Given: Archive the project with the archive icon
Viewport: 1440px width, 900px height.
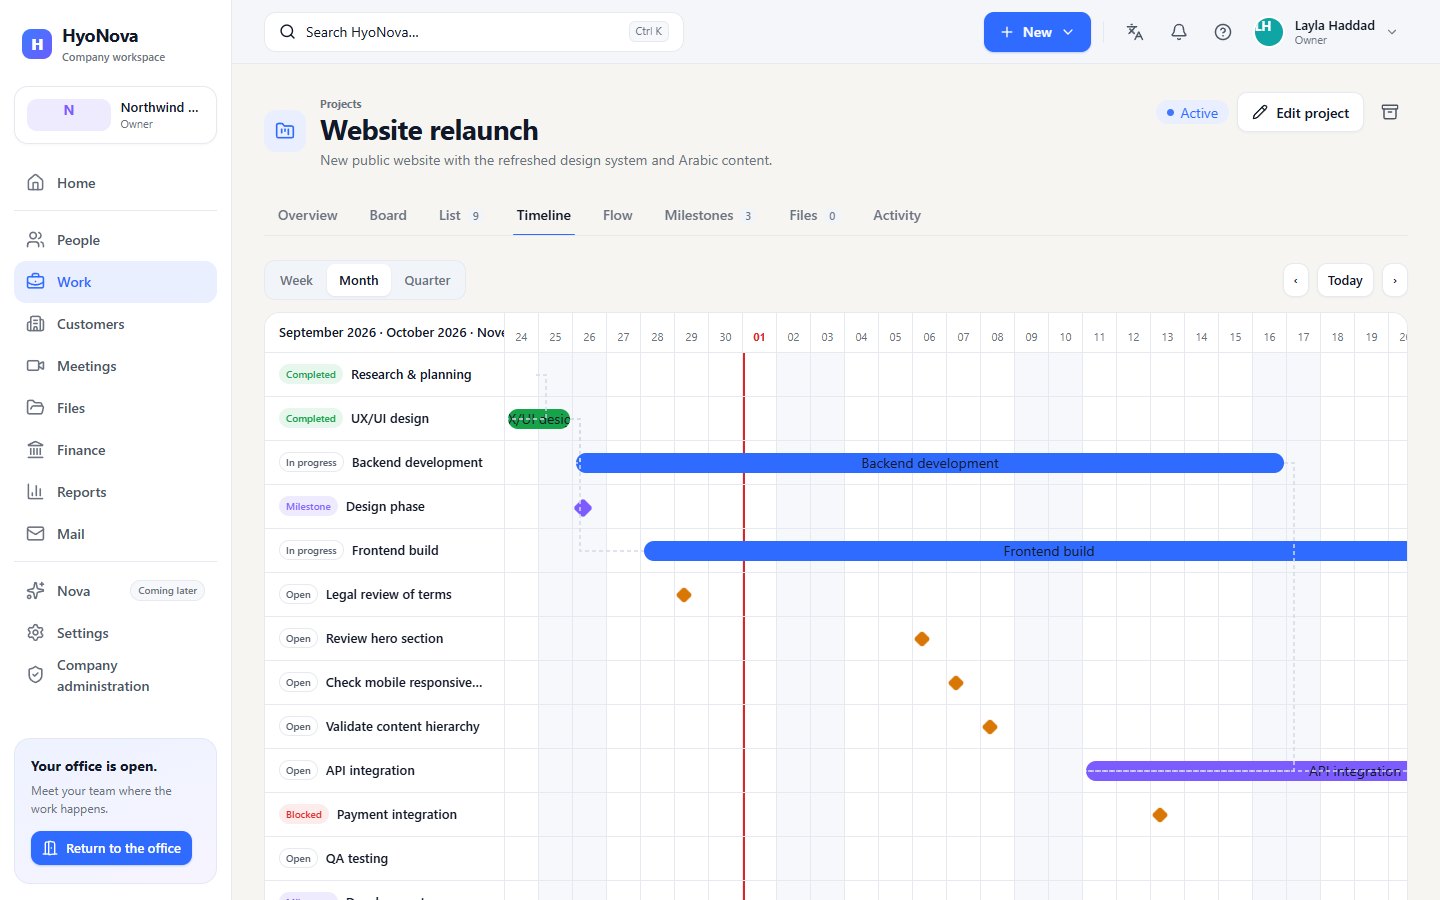Looking at the screenshot, I should tap(1390, 112).
